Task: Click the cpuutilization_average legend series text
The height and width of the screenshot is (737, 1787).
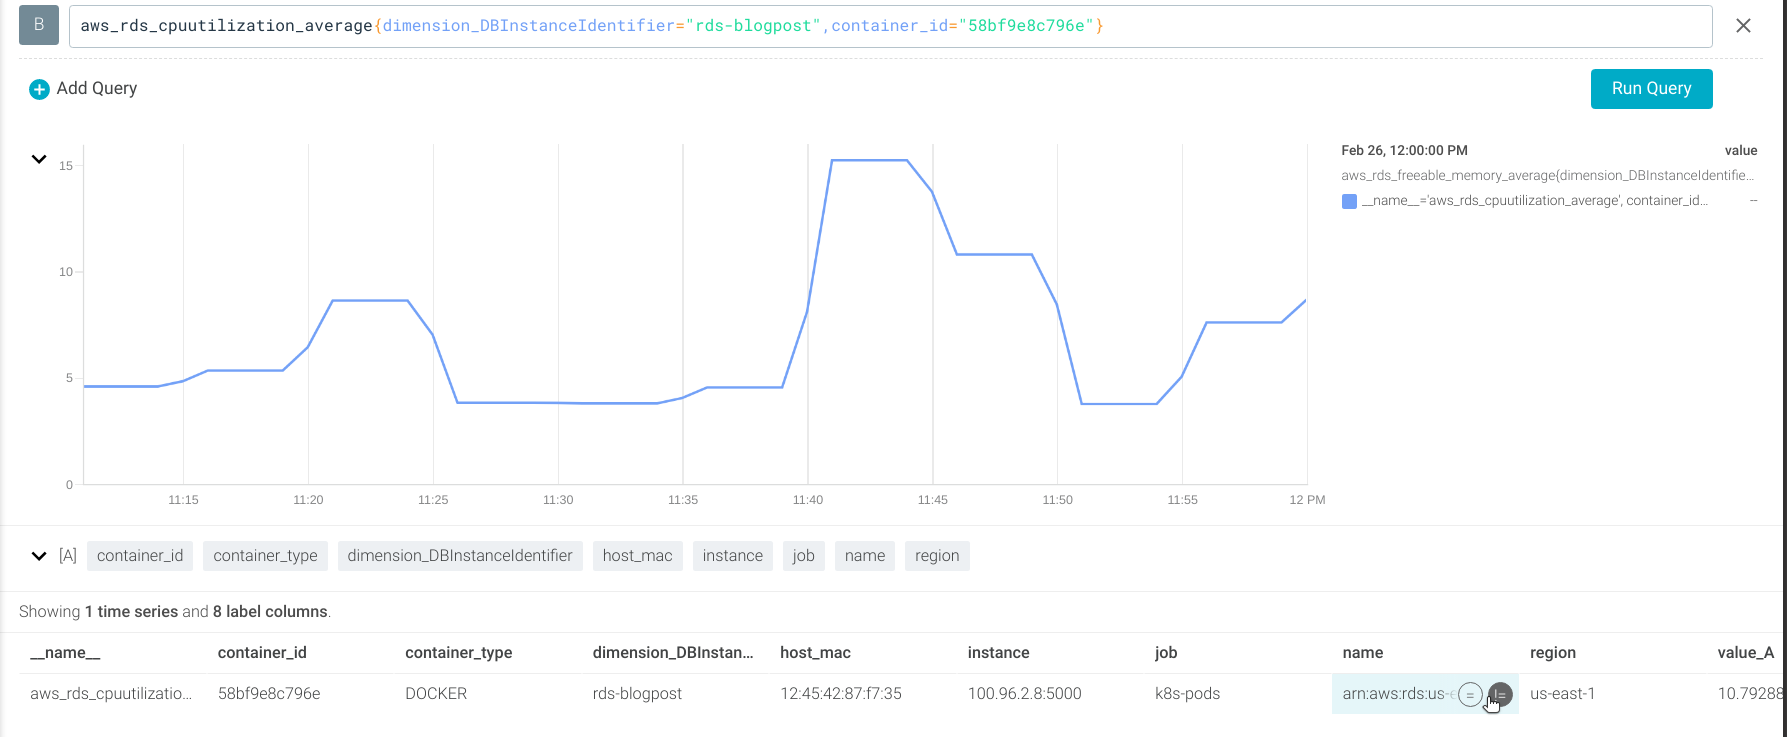Action: point(1535,201)
